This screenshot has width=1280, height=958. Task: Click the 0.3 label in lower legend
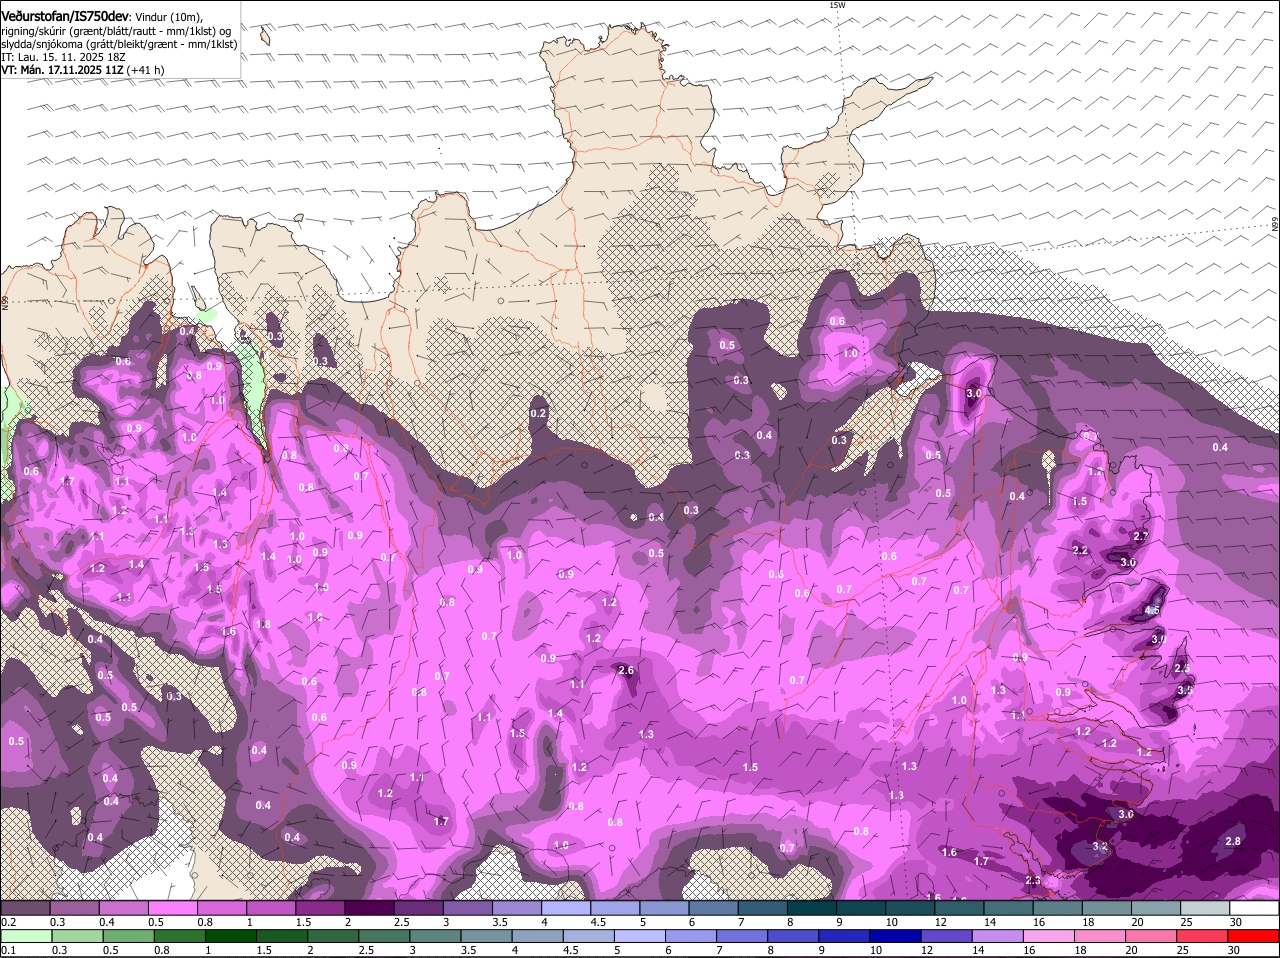tap(58, 950)
